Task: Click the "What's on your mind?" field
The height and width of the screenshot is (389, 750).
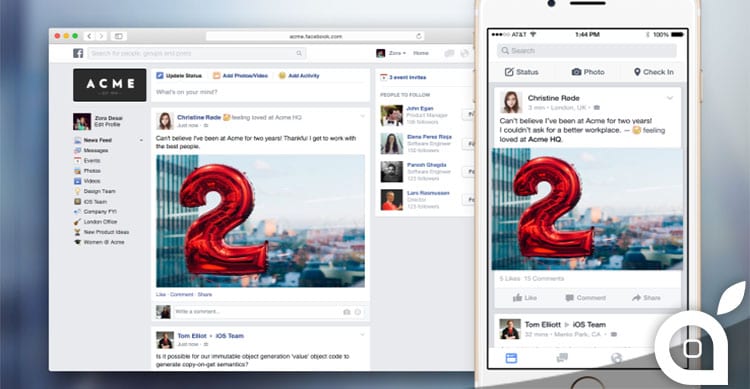Action: tap(260, 92)
